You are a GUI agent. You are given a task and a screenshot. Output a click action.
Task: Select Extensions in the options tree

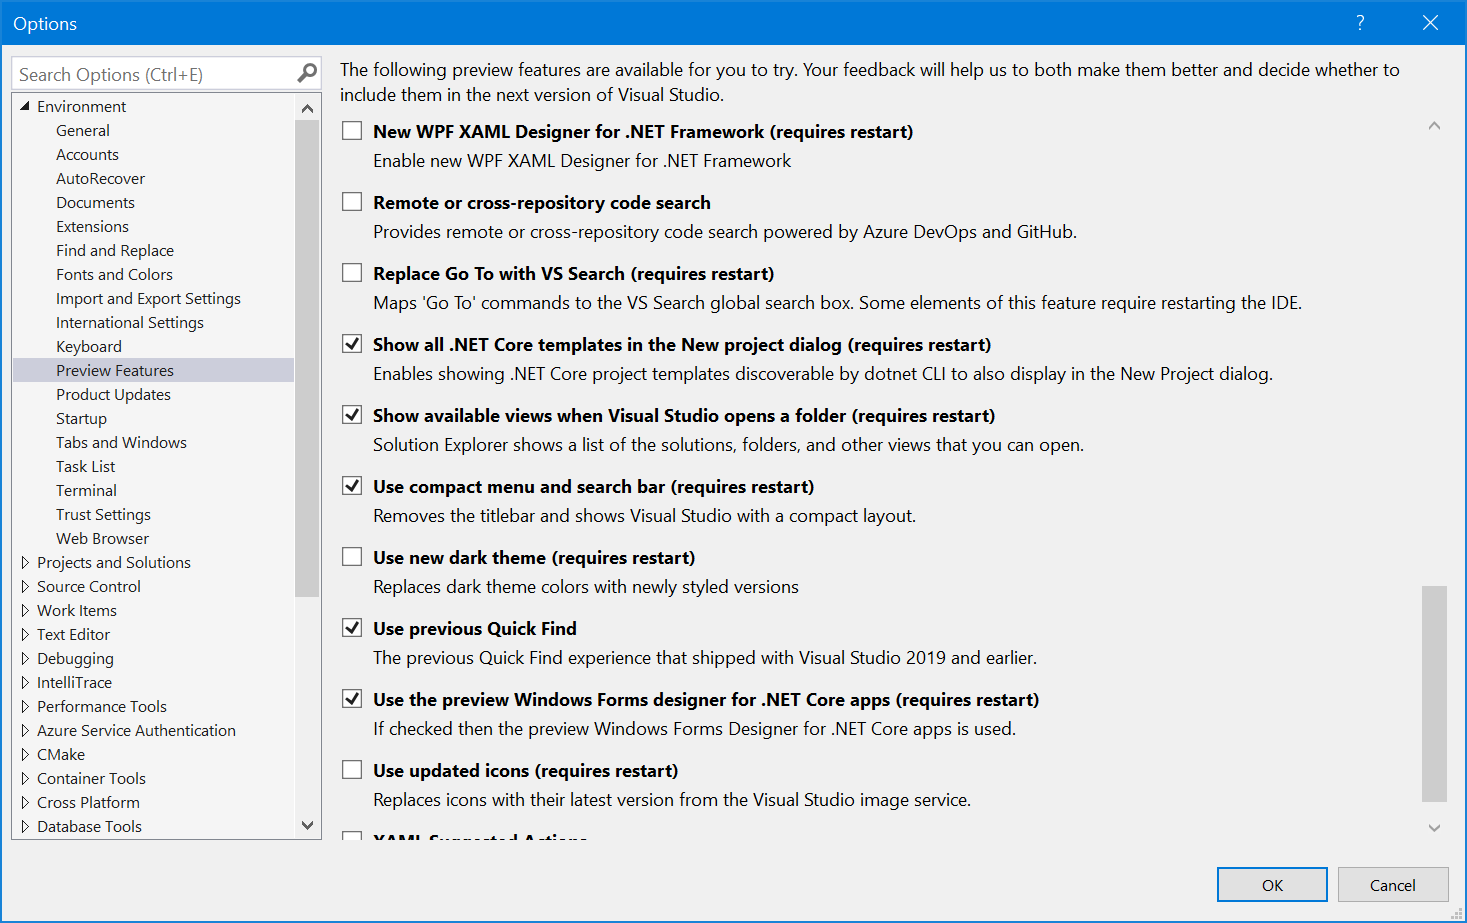click(92, 226)
